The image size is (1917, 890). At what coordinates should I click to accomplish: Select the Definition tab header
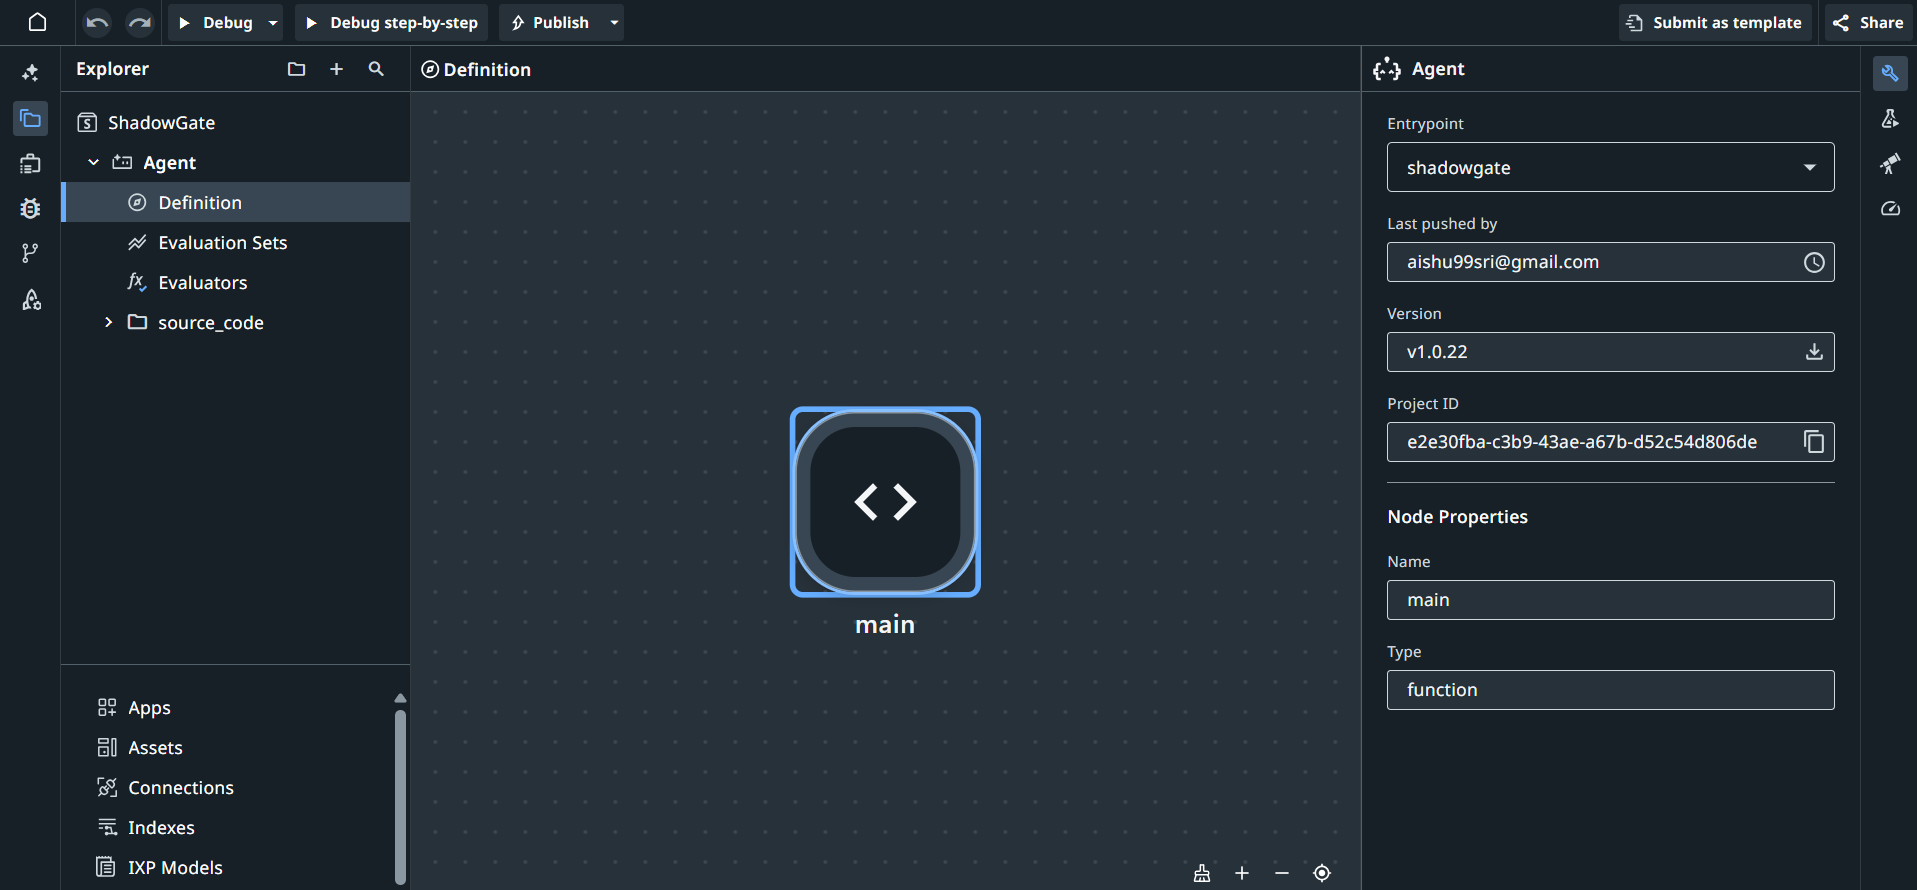(476, 69)
